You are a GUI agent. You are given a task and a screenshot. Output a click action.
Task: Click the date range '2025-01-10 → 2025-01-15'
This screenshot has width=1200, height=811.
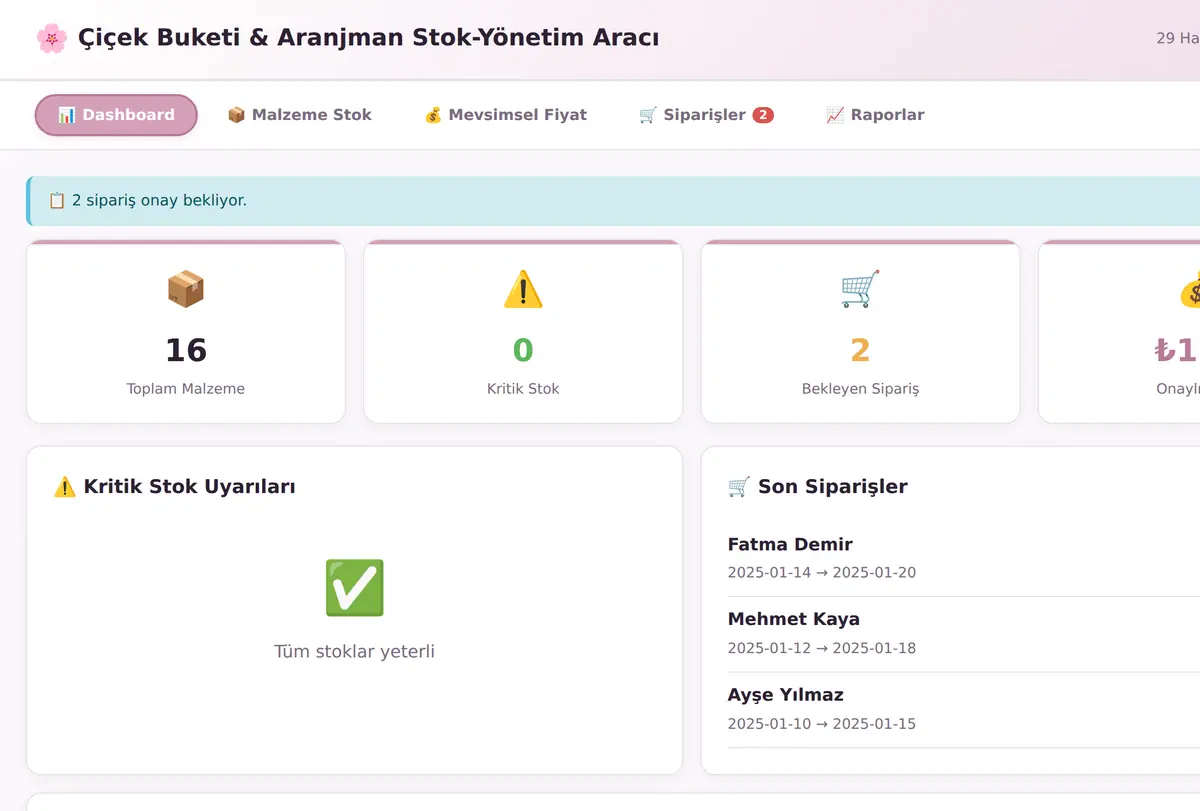point(822,724)
